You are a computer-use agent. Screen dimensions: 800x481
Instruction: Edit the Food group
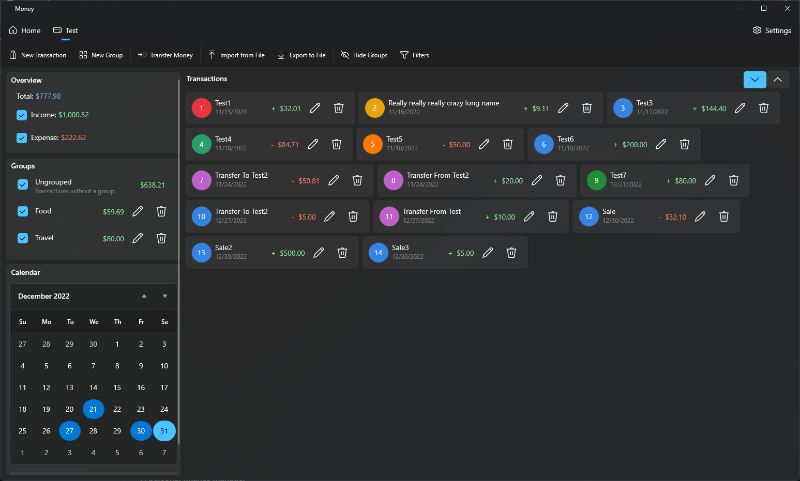pyautogui.click(x=138, y=212)
